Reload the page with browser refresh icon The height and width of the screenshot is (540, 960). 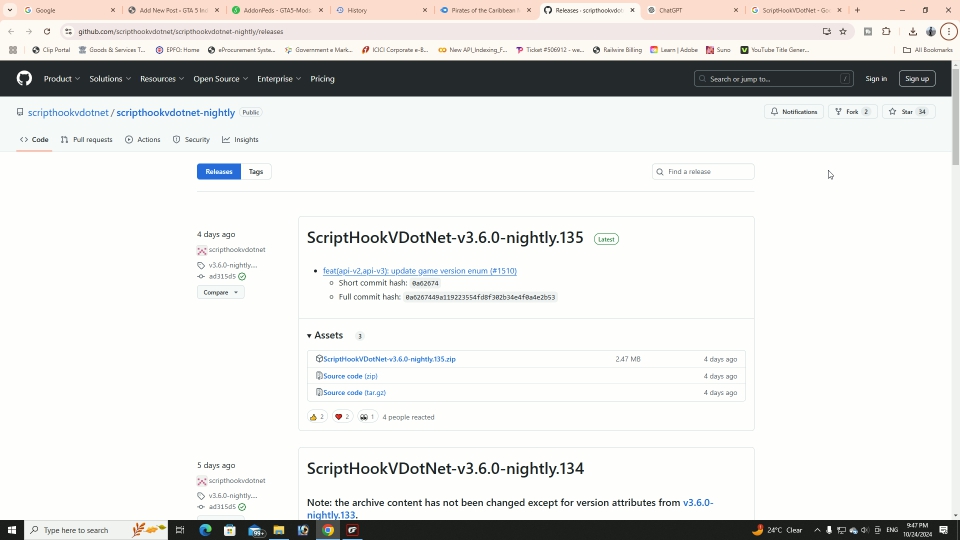[47, 31]
